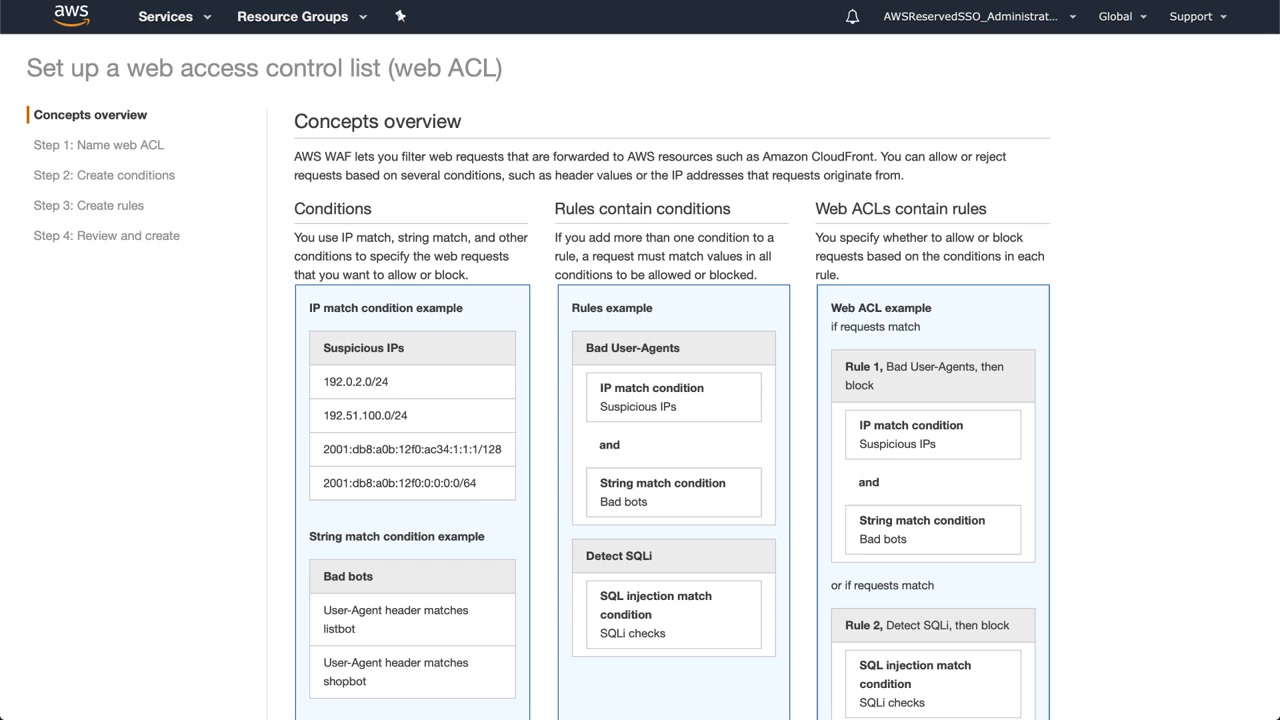
Task: Open the notifications bell icon
Action: click(852, 17)
